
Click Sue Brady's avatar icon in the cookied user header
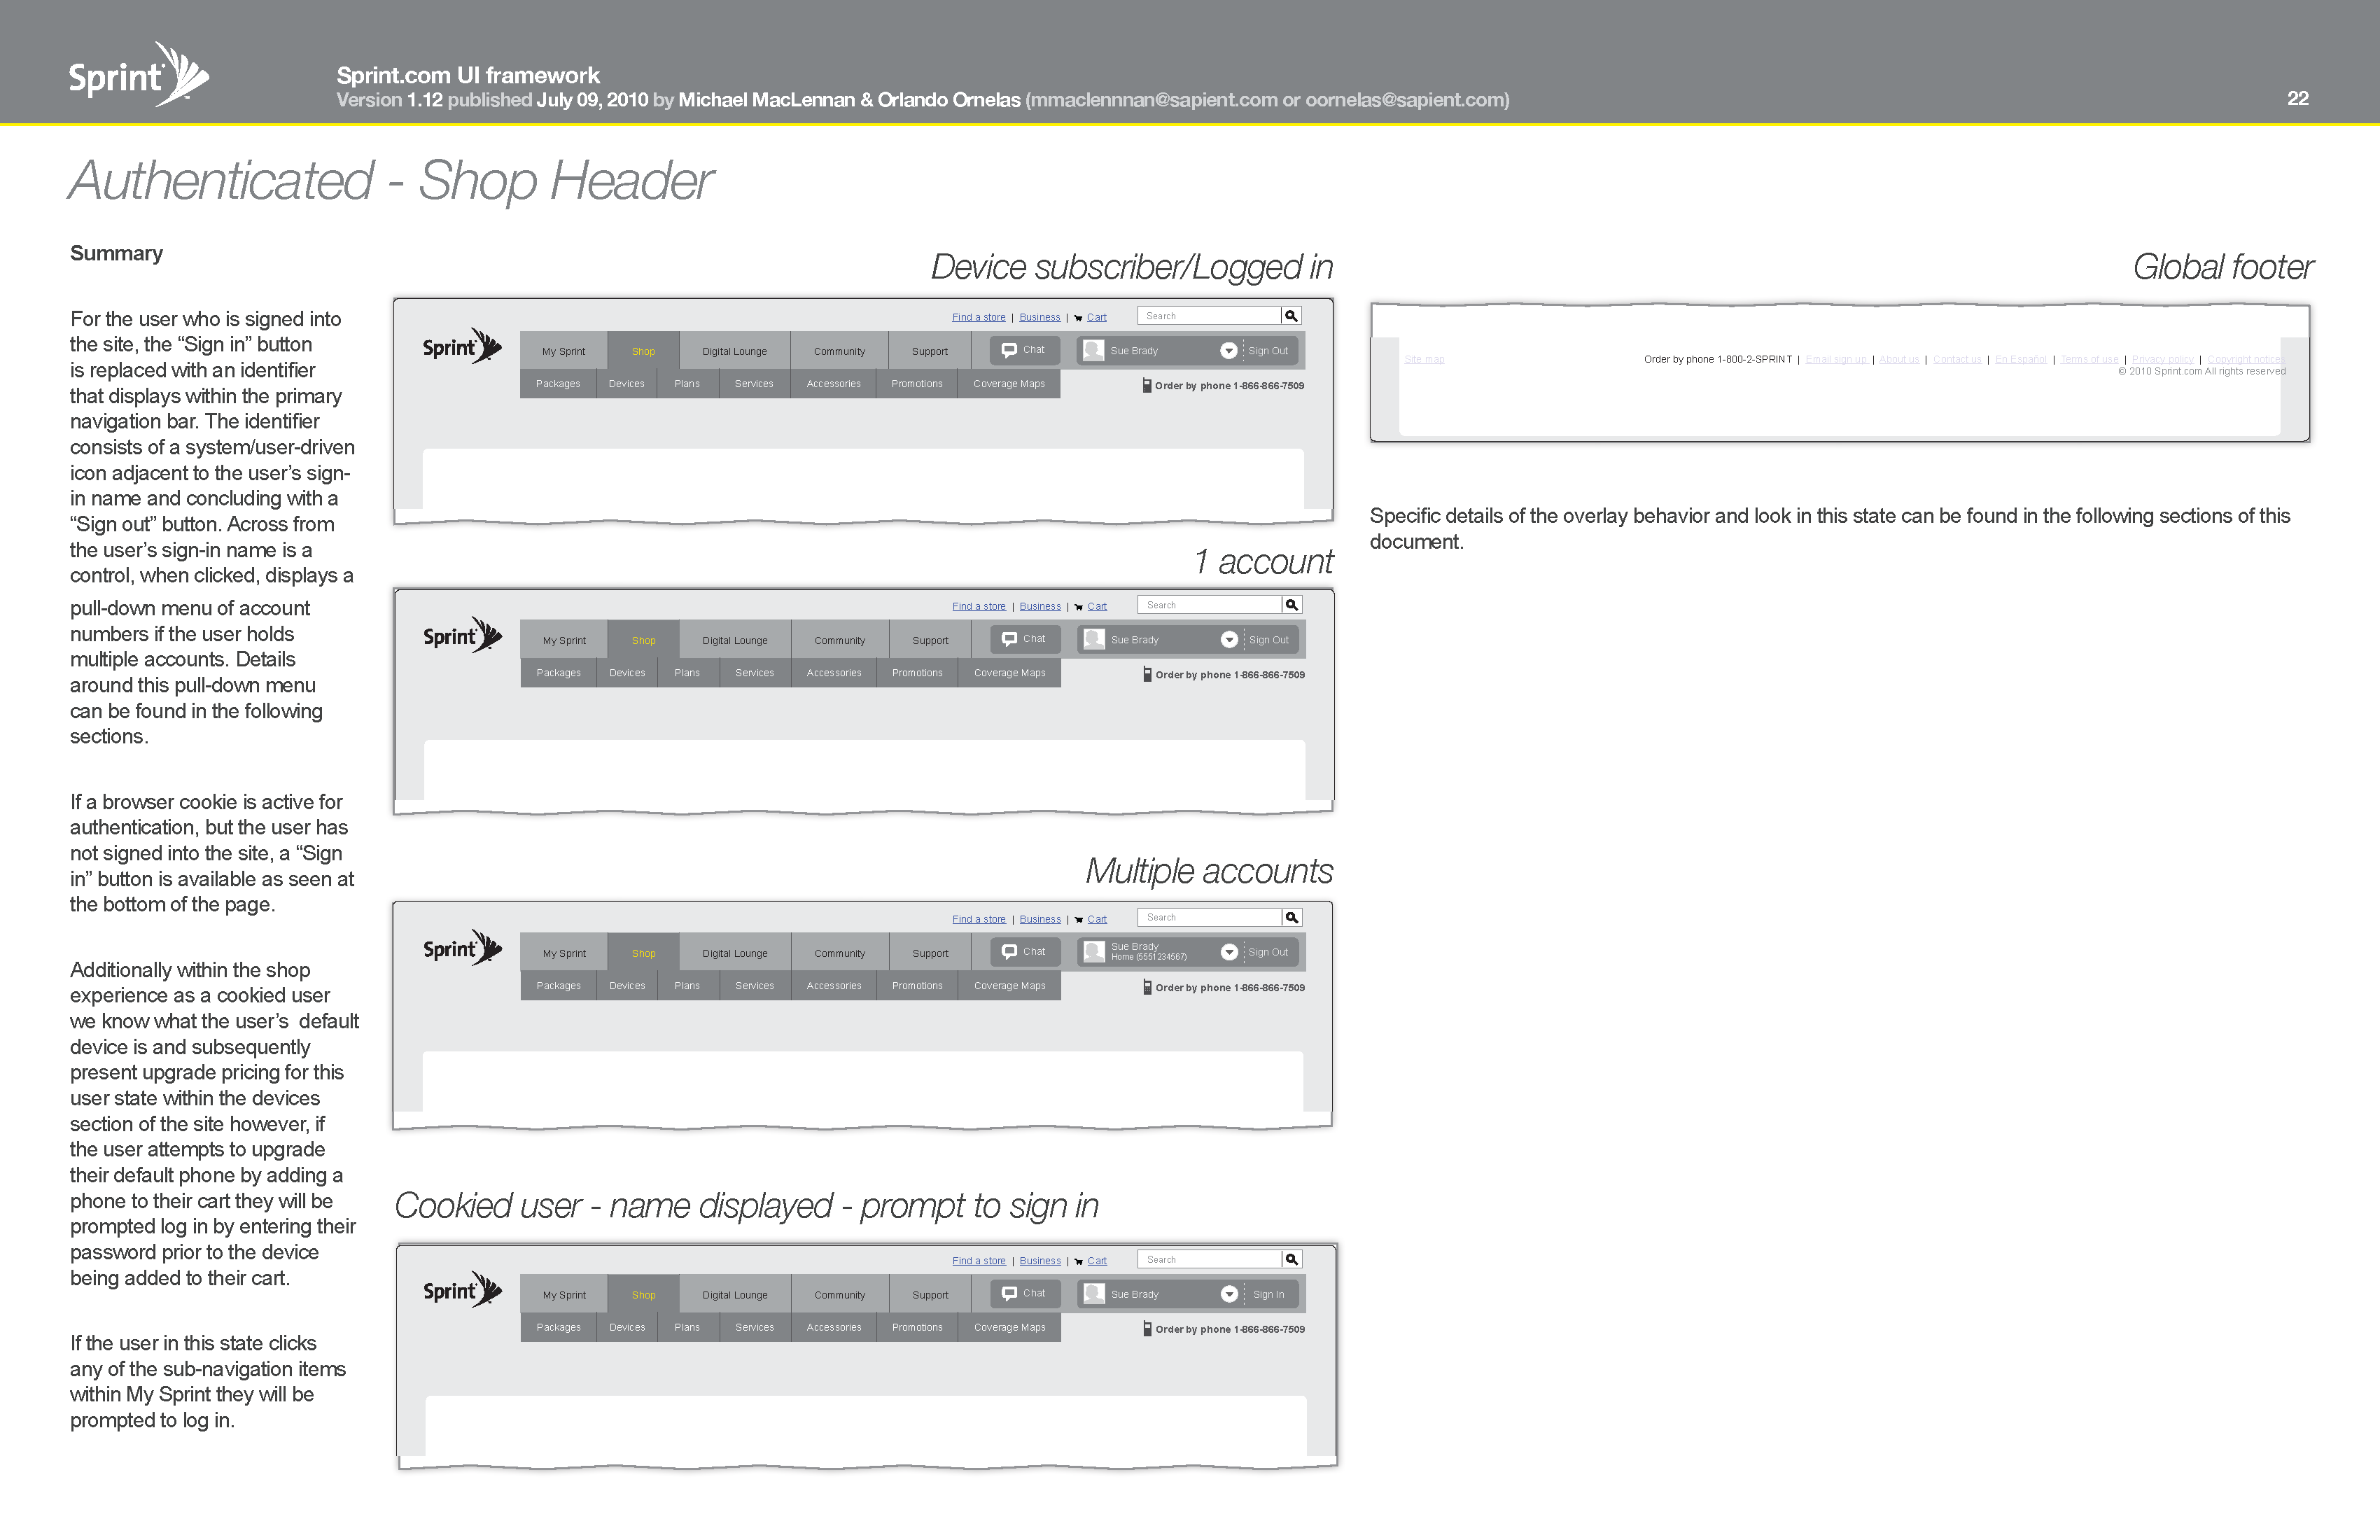point(1094,1294)
